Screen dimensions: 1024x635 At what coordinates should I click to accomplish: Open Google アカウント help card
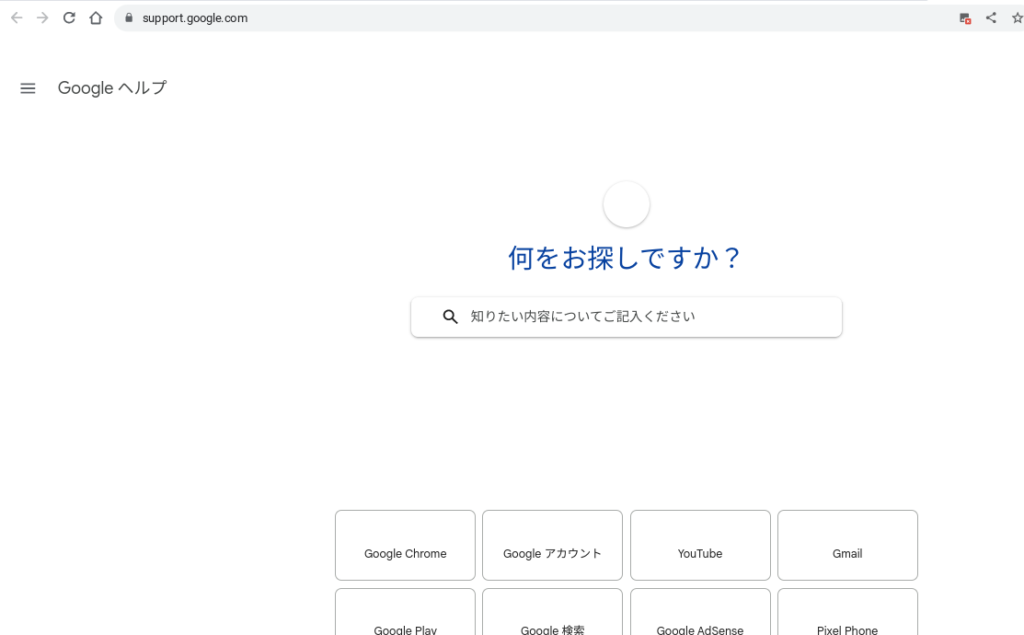552,545
